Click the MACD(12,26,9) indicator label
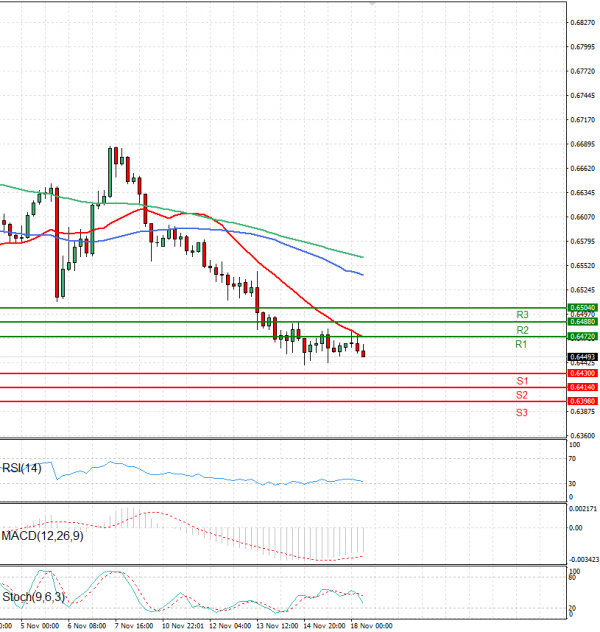Image resolution: width=600 pixels, height=632 pixels. [42, 536]
